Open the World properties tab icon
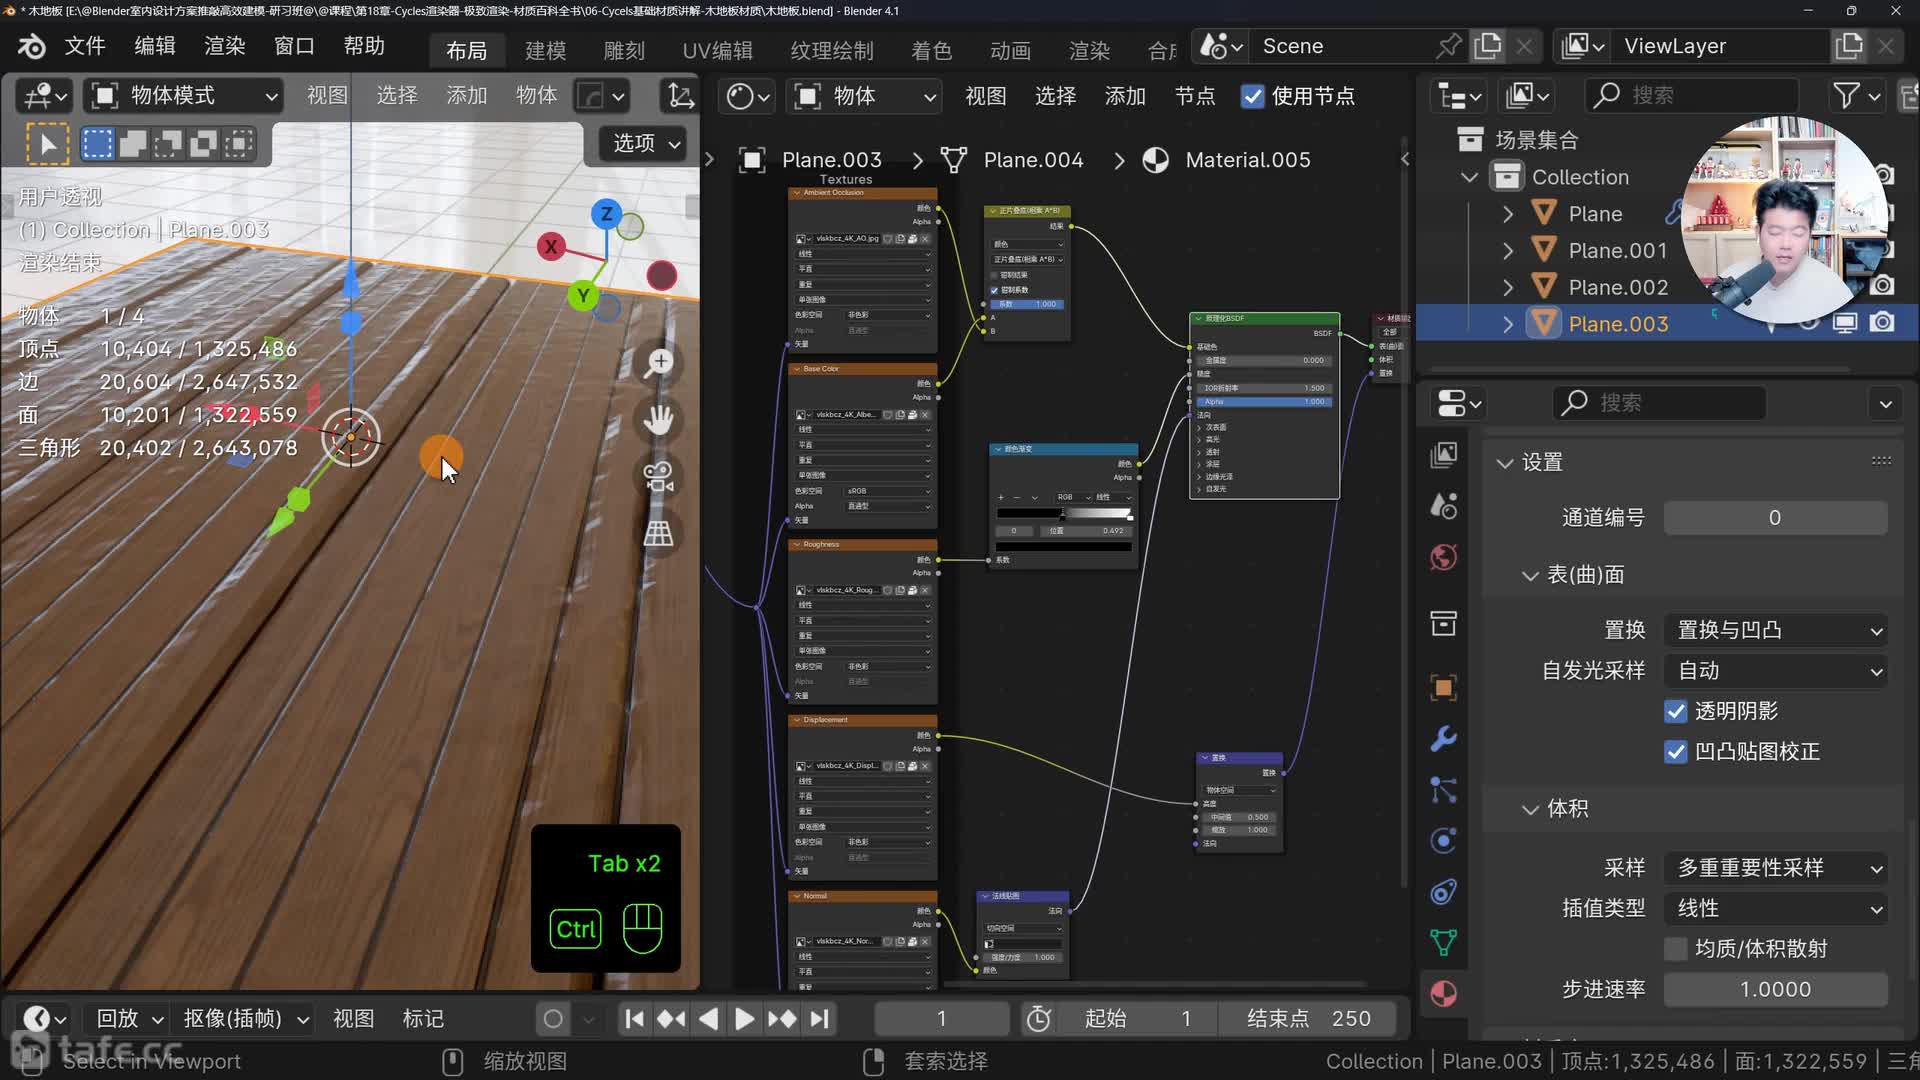This screenshot has width=1920, height=1080. click(x=1443, y=557)
